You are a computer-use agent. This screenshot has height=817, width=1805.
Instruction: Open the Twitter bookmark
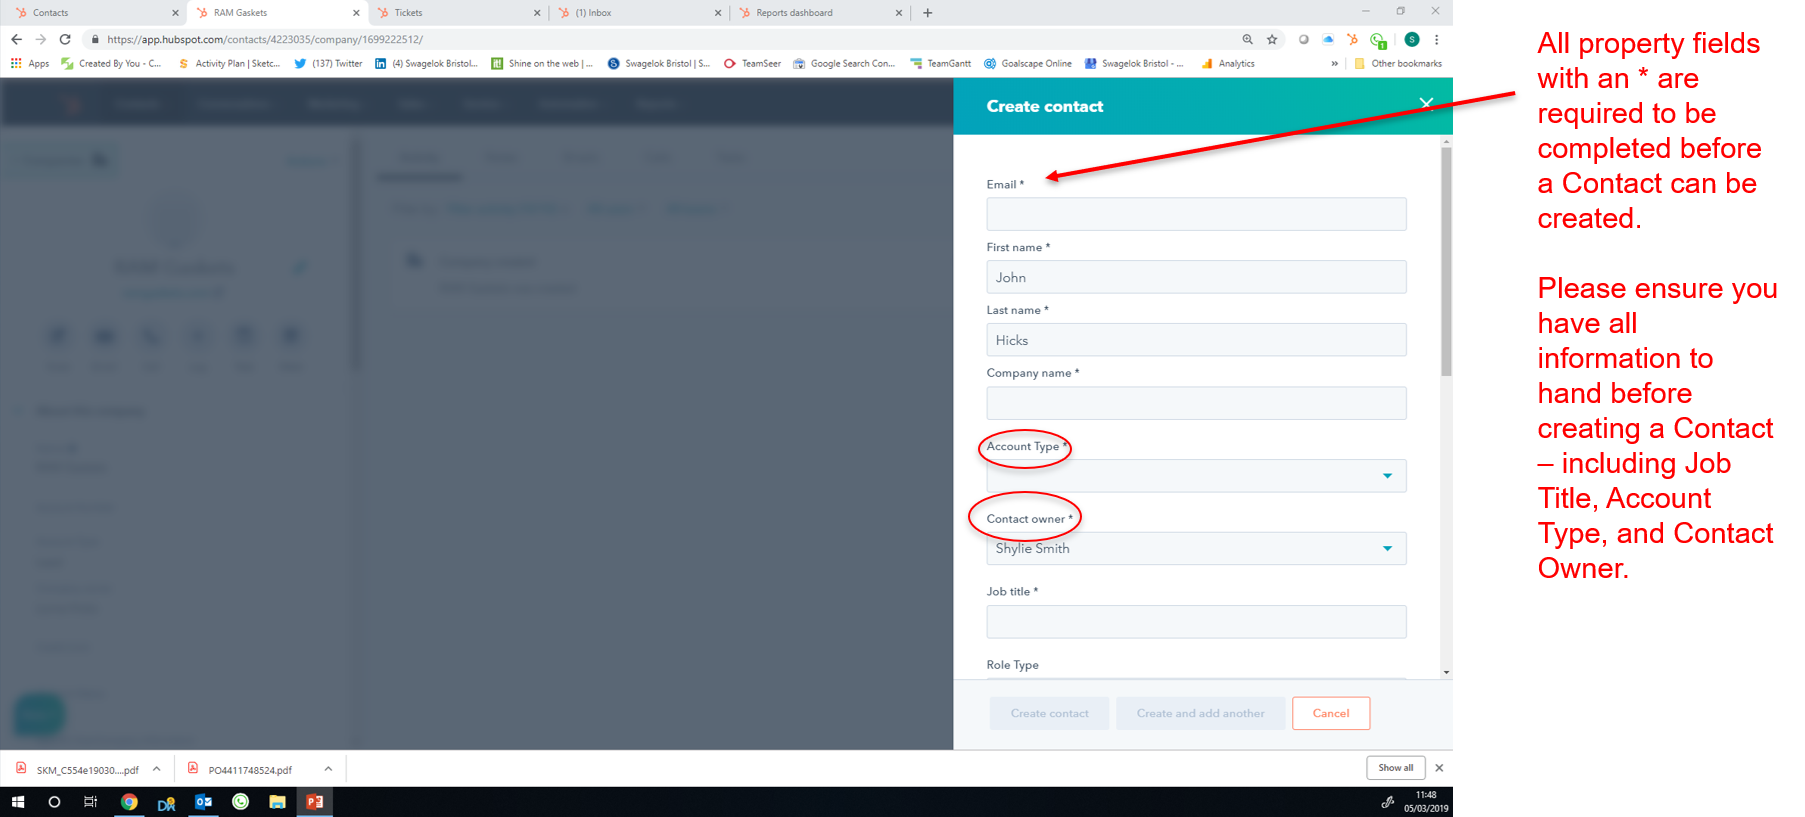tap(328, 64)
